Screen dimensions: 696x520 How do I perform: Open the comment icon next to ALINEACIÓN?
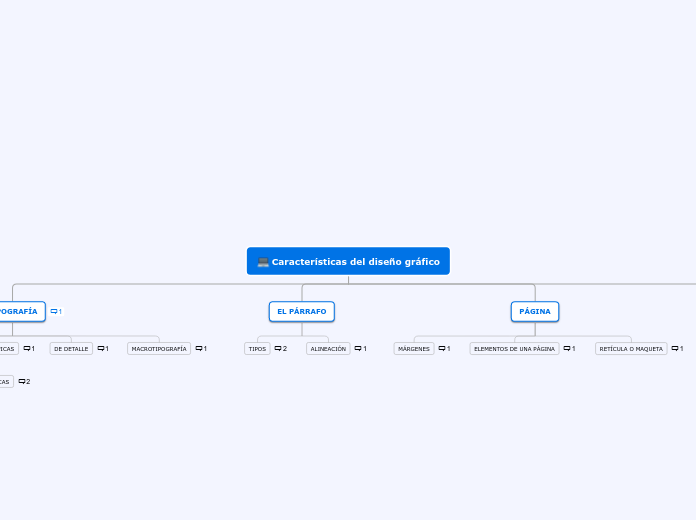pos(360,349)
